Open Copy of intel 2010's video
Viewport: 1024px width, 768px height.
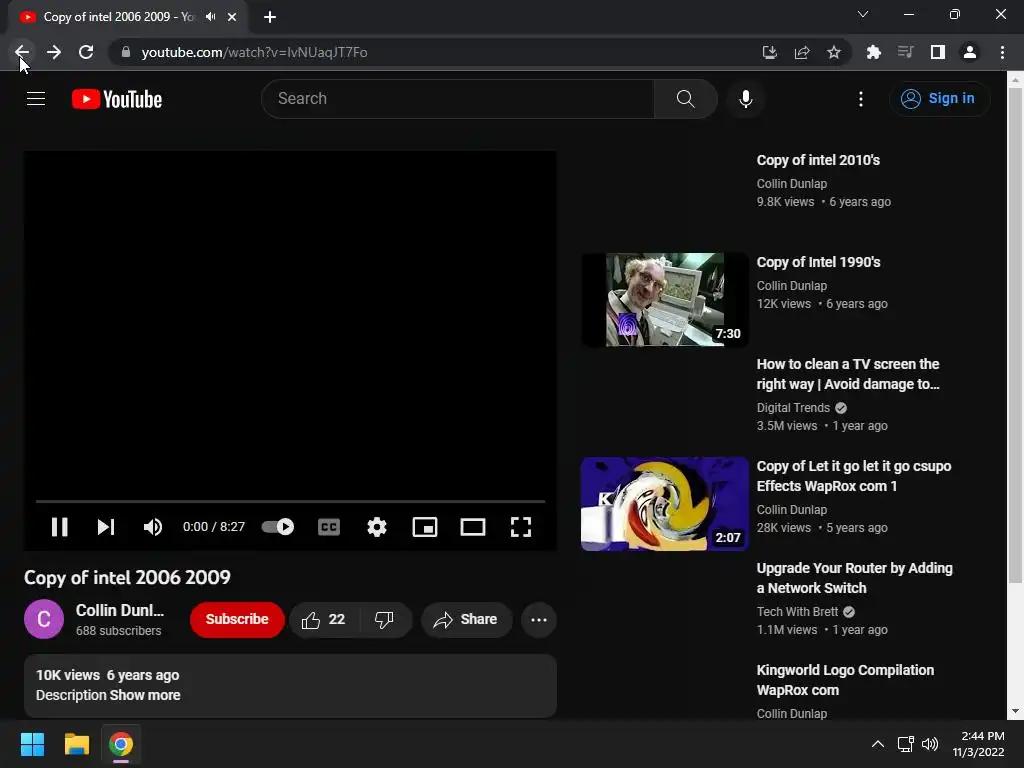coord(818,160)
